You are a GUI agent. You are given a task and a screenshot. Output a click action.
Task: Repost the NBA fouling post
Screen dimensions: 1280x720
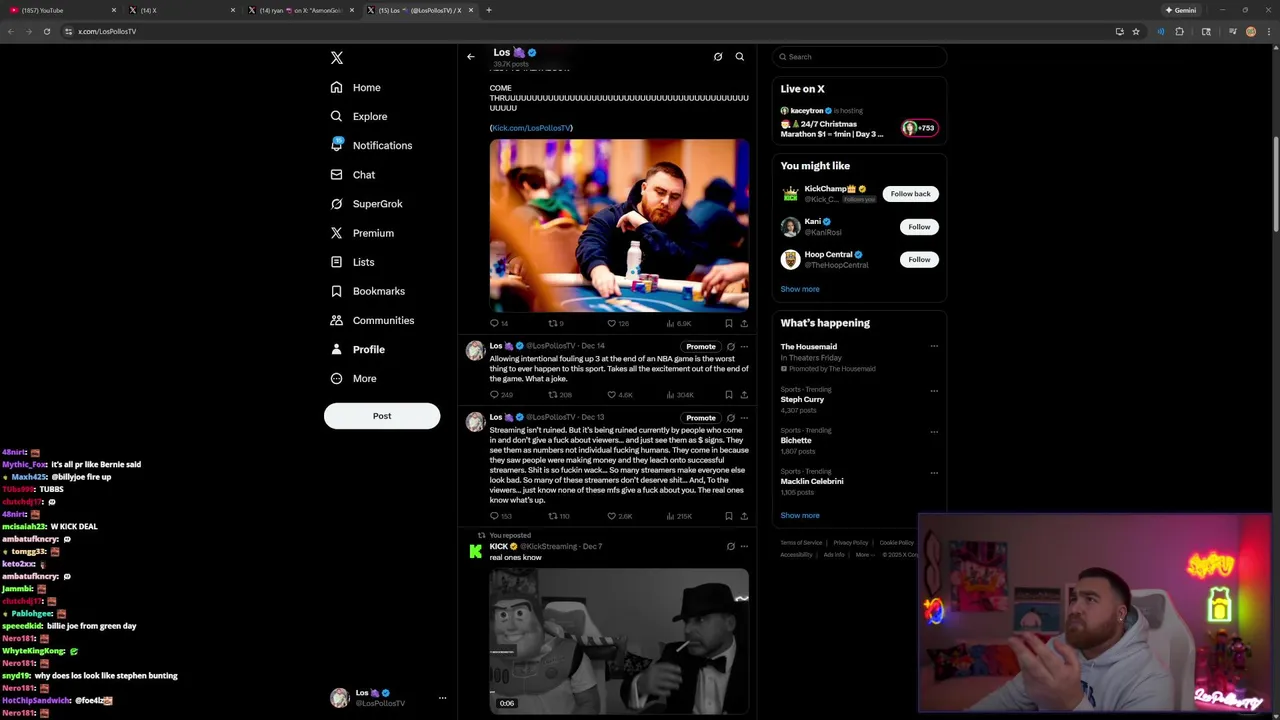click(559, 395)
